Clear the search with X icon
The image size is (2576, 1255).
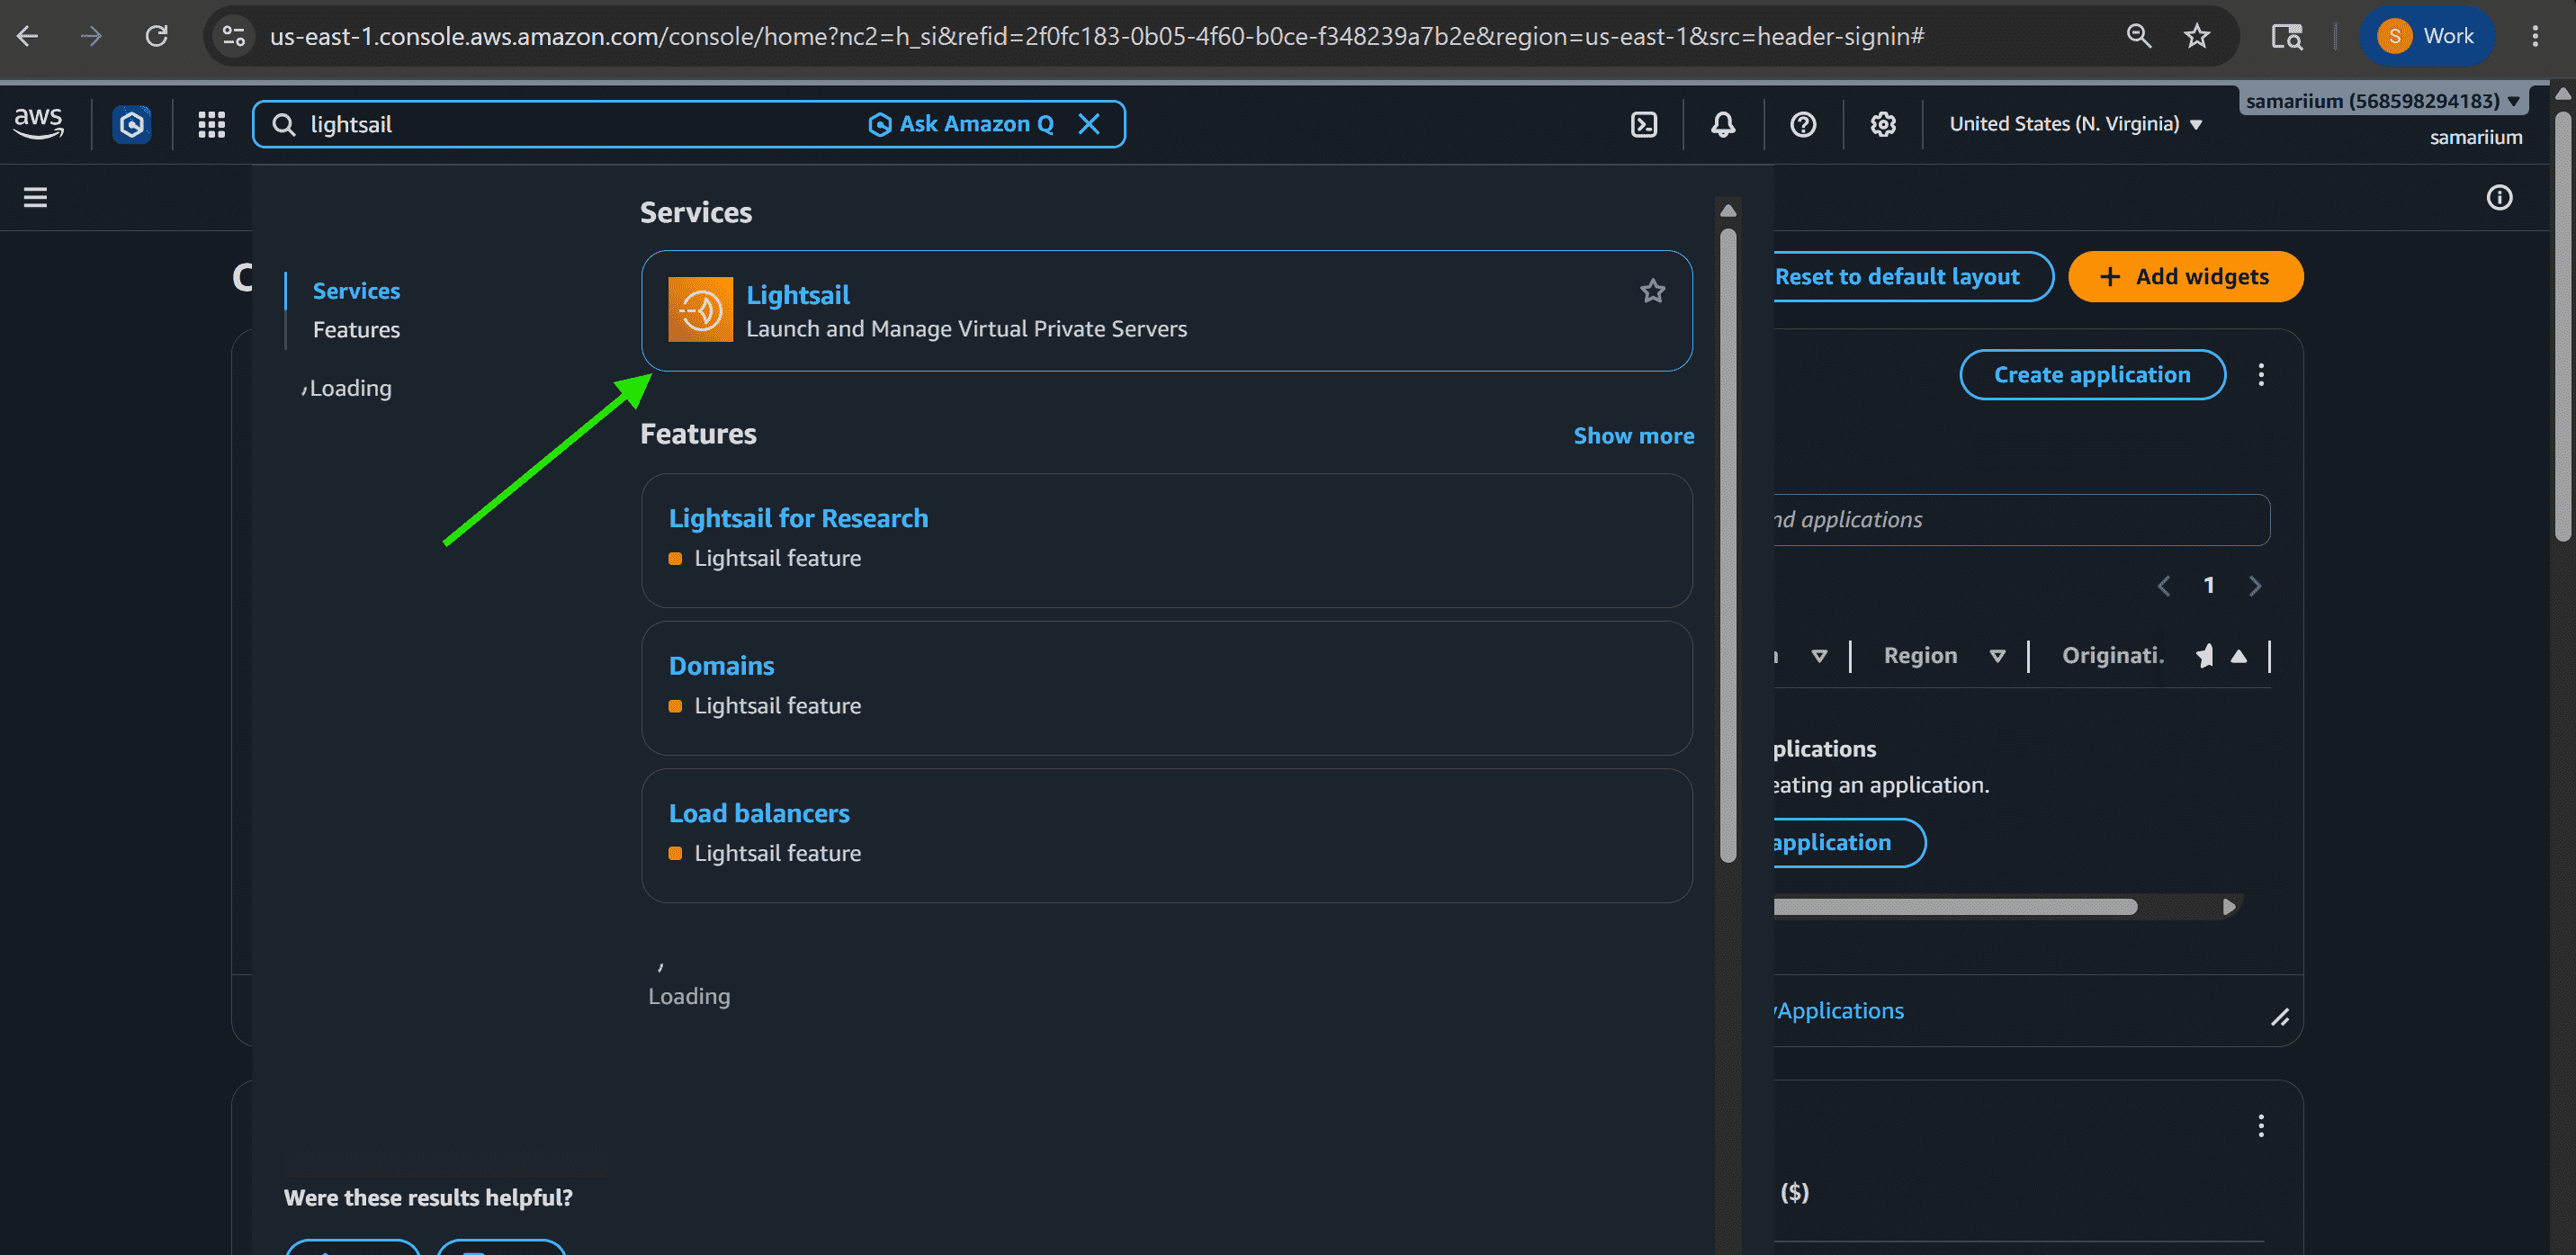tap(1089, 124)
